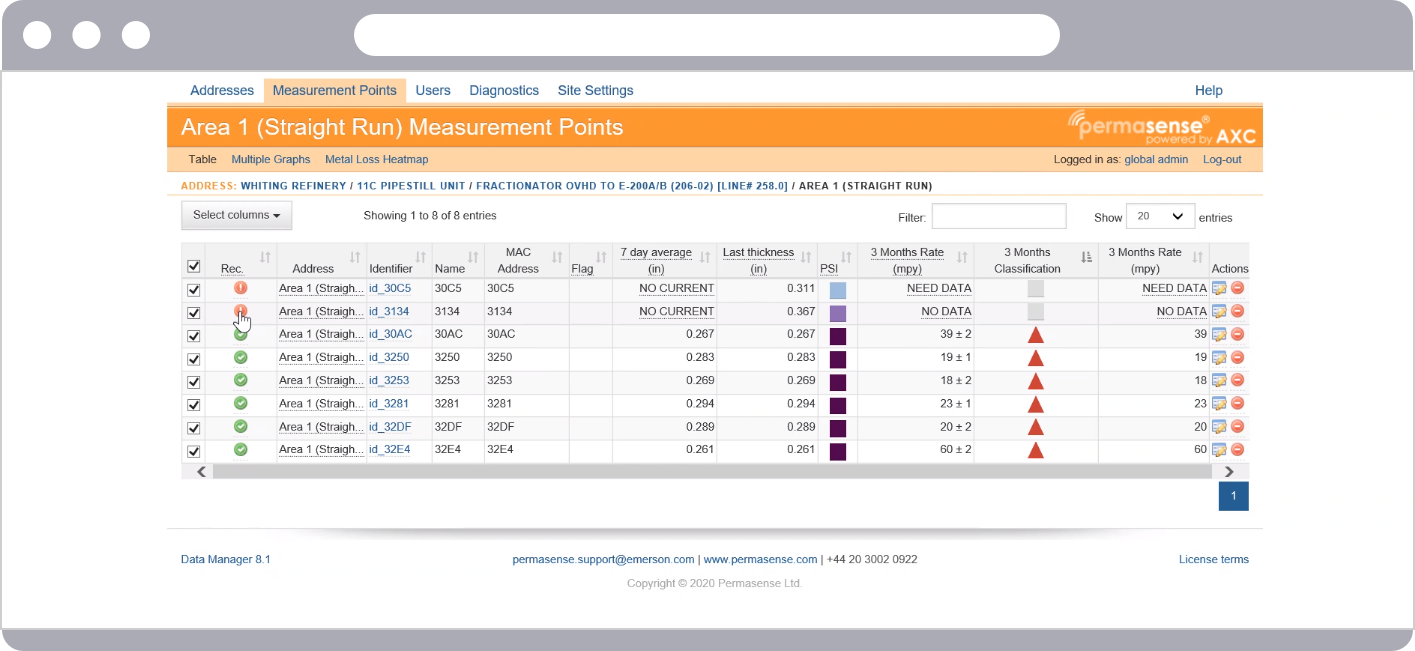This screenshot has width=1415, height=651.
Task: Switch to Multiple Graphs view
Action: coord(271,159)
